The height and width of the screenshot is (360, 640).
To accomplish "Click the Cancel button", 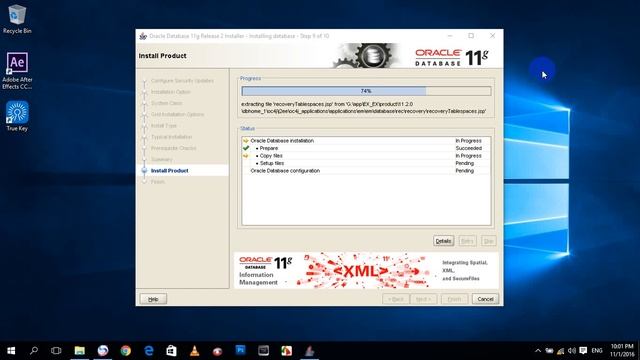I will tap(485, 299).
